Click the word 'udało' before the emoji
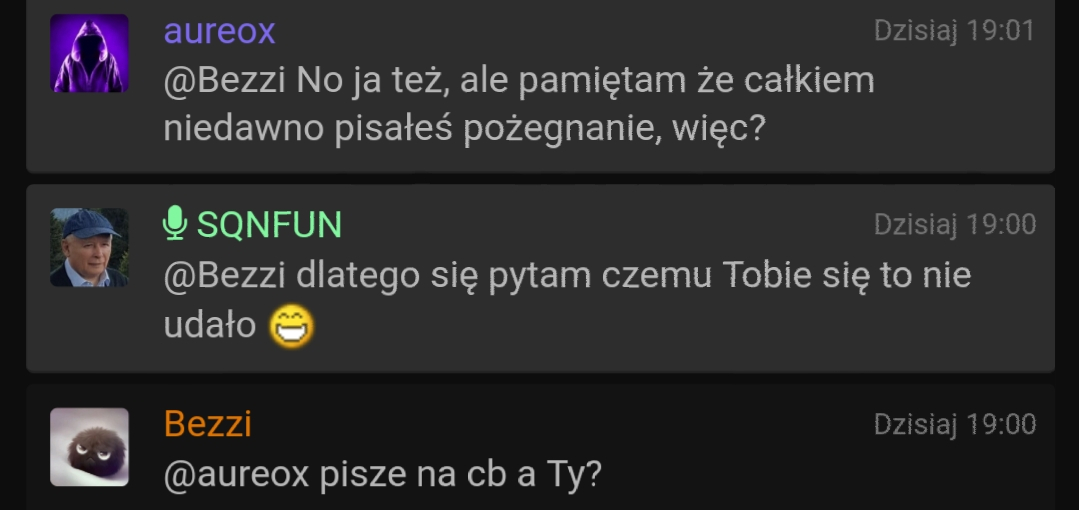 pos(210,325)
